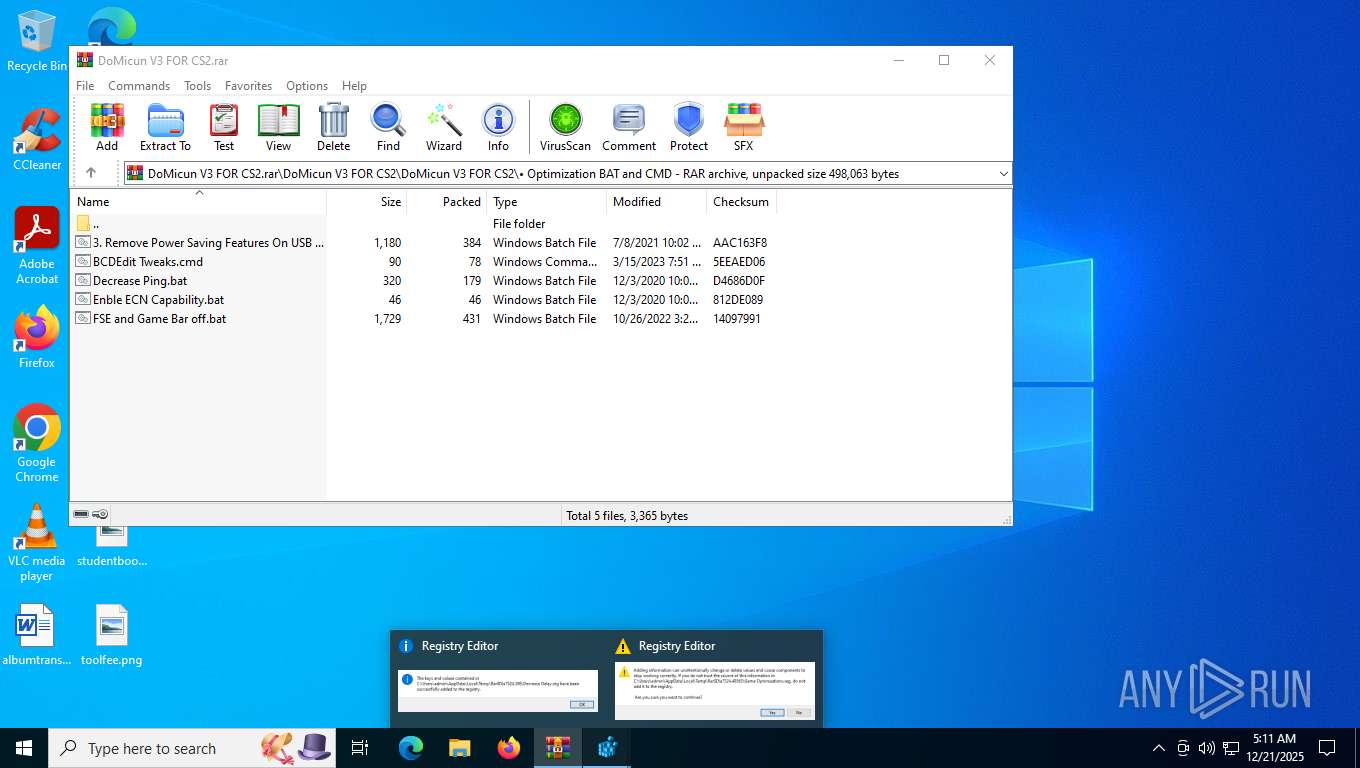Click the Comment toolbar icon
The image size is (1360, 768).
pos(629,127)
